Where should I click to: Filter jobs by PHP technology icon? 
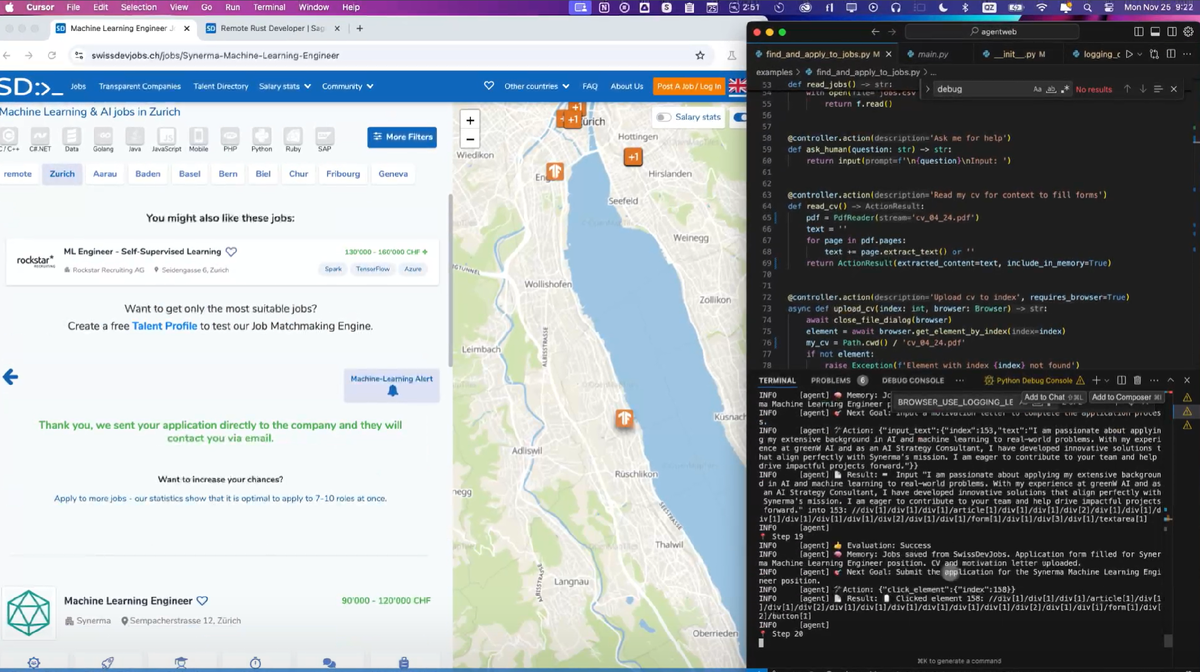coord(229,138)
